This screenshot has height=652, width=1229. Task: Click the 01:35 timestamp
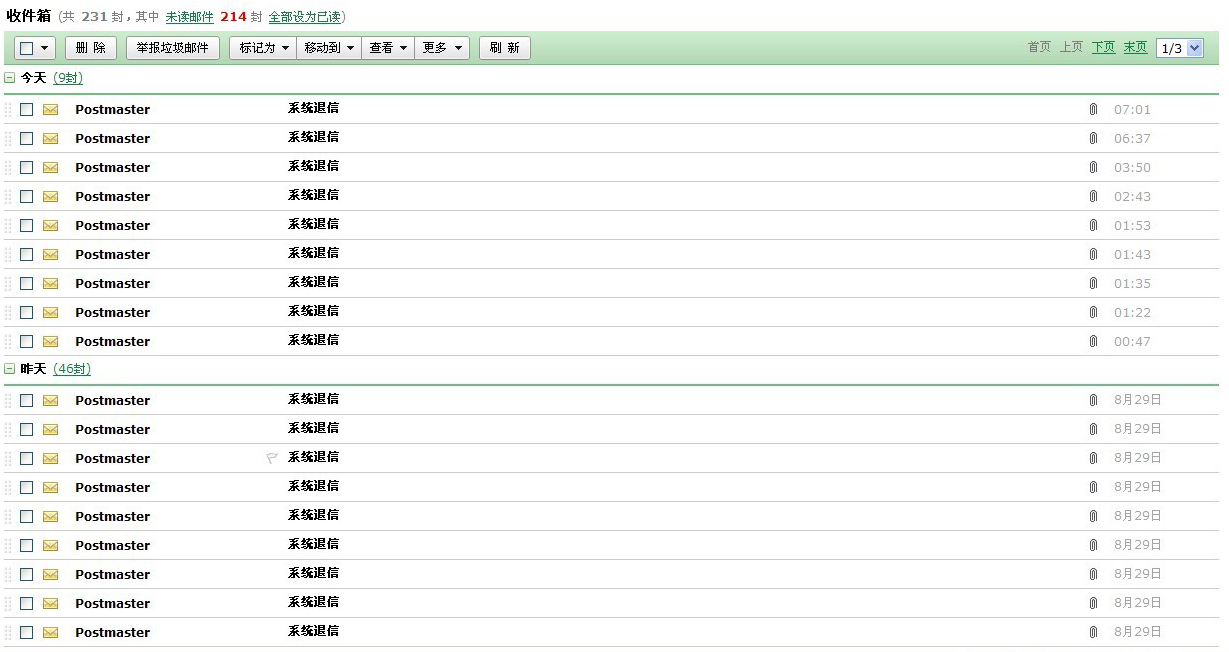click(1132, 284)
